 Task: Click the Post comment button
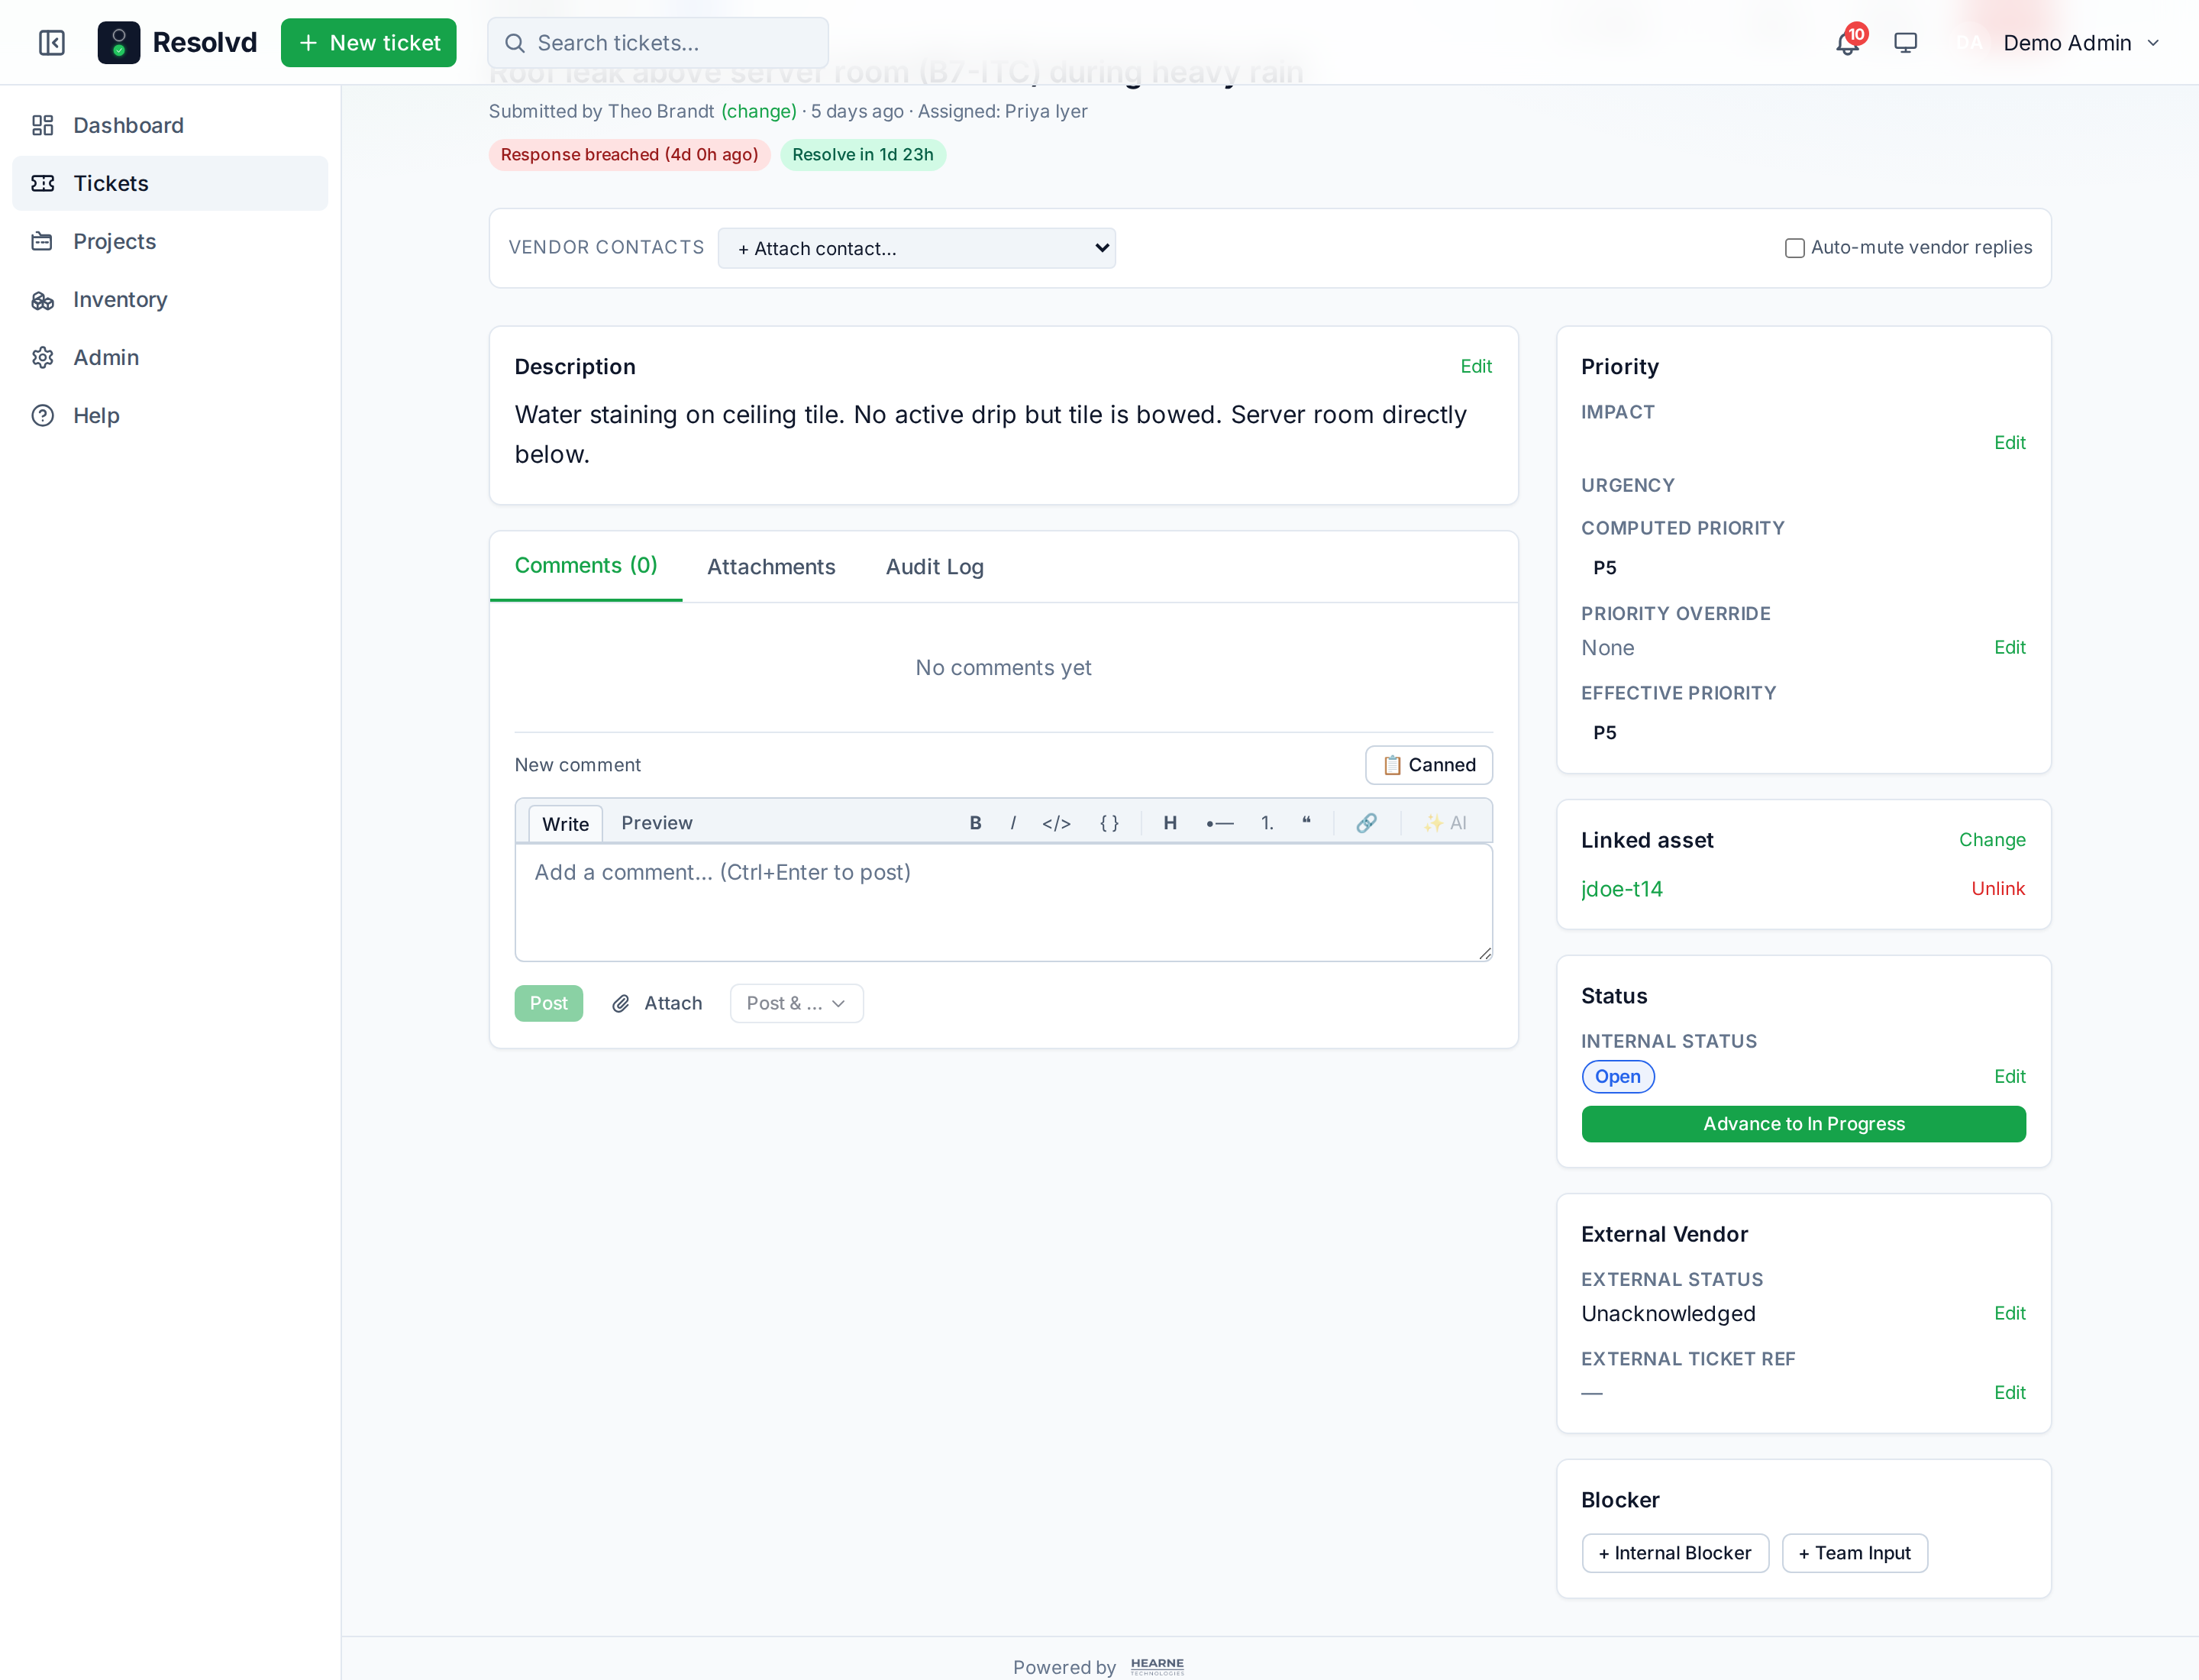(548, 1003)
